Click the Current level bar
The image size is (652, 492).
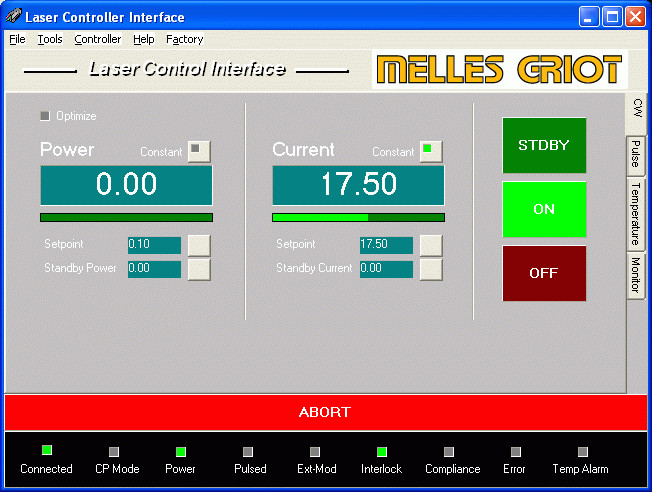pyautogui.click(x=358, y=218)
